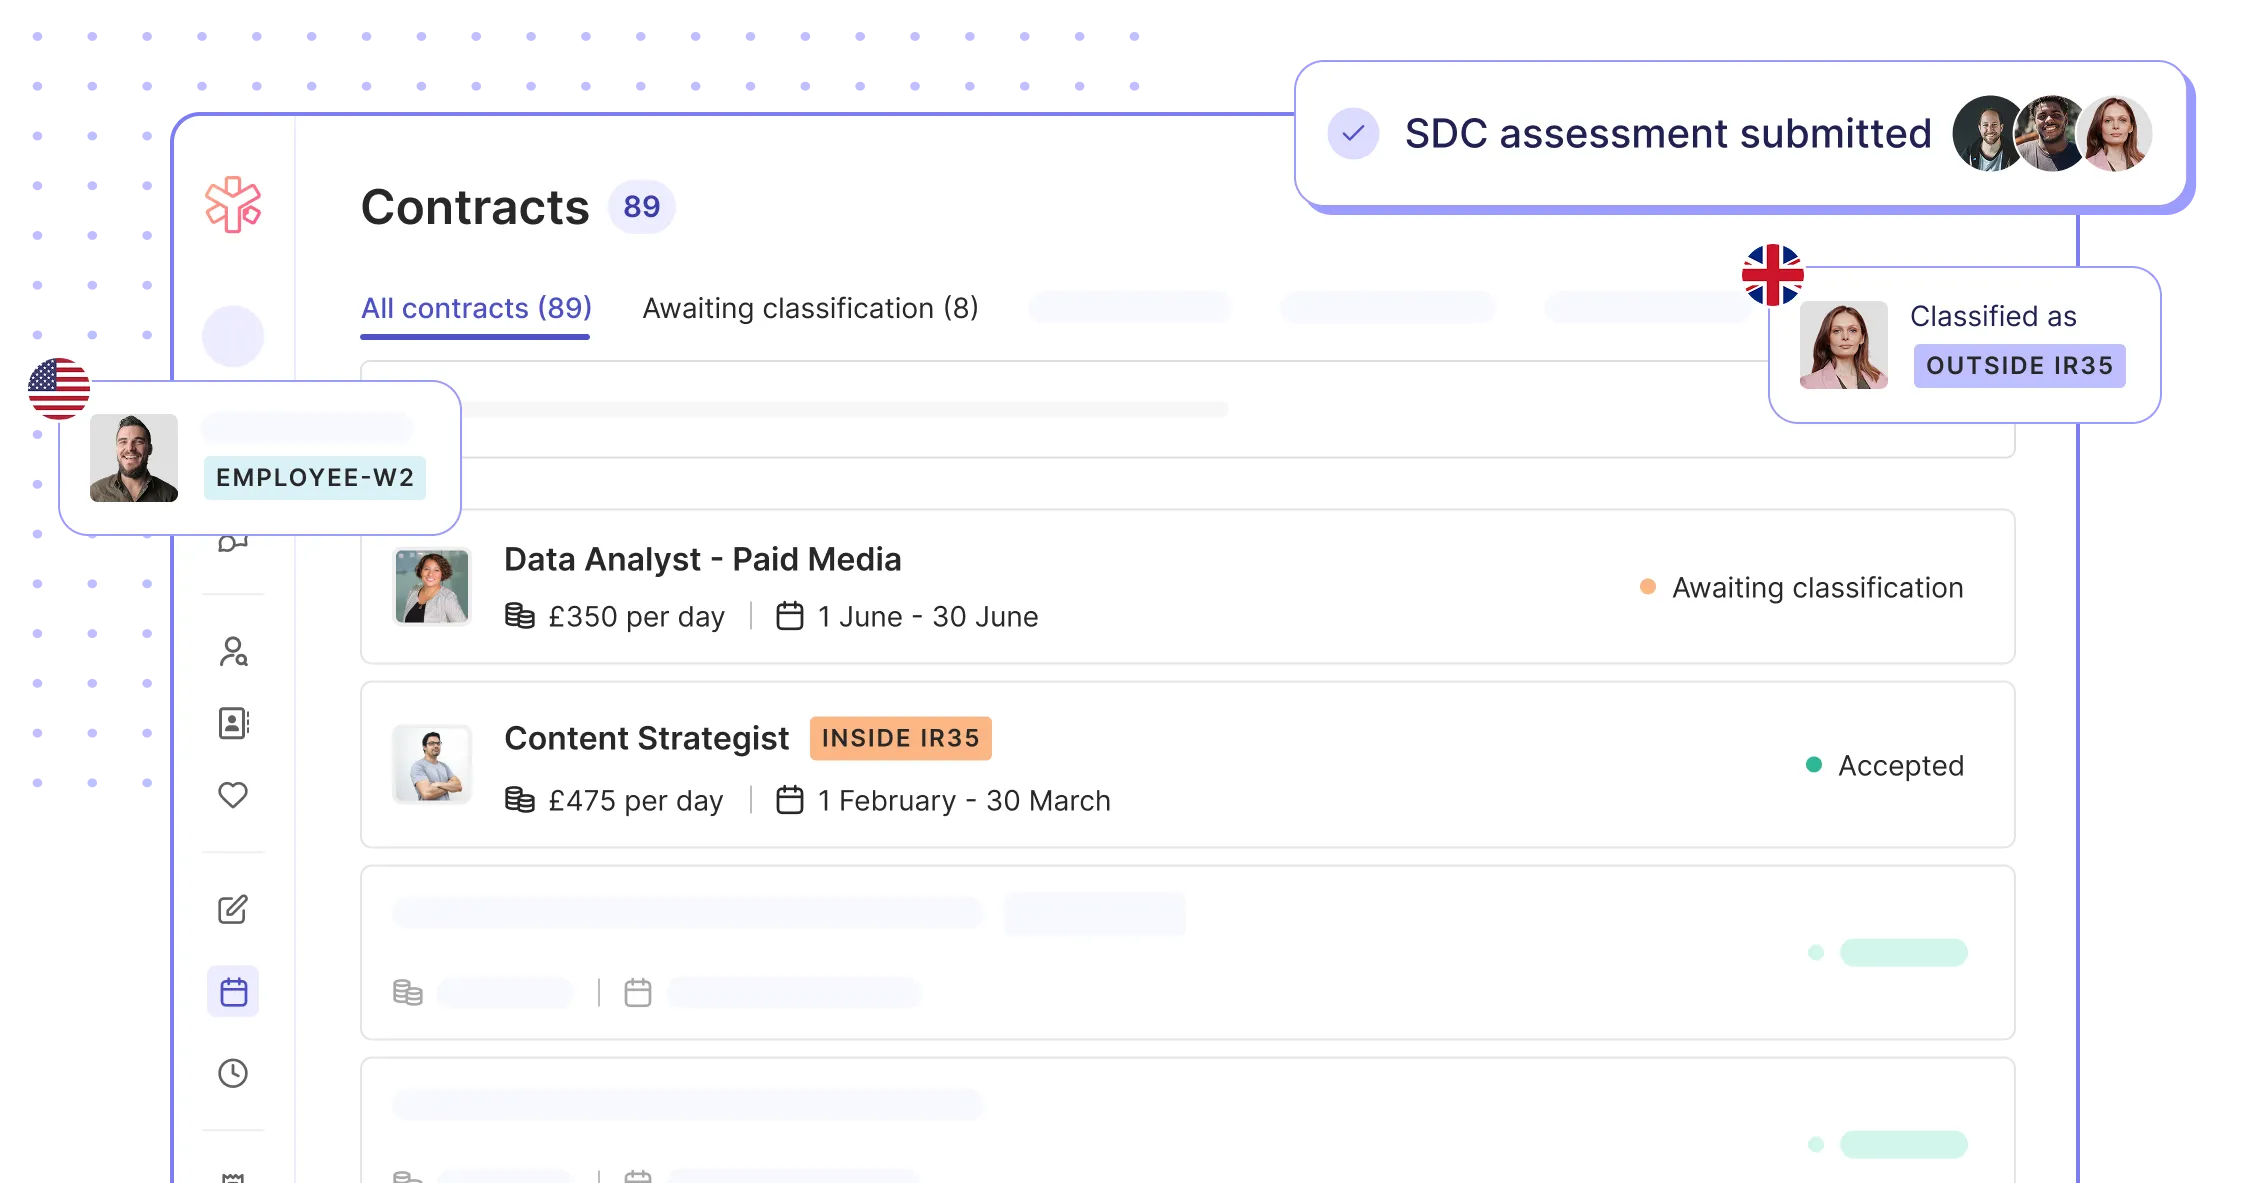Switch to All contracts (89) tab
The image size is (2250, 1183).
476,308
